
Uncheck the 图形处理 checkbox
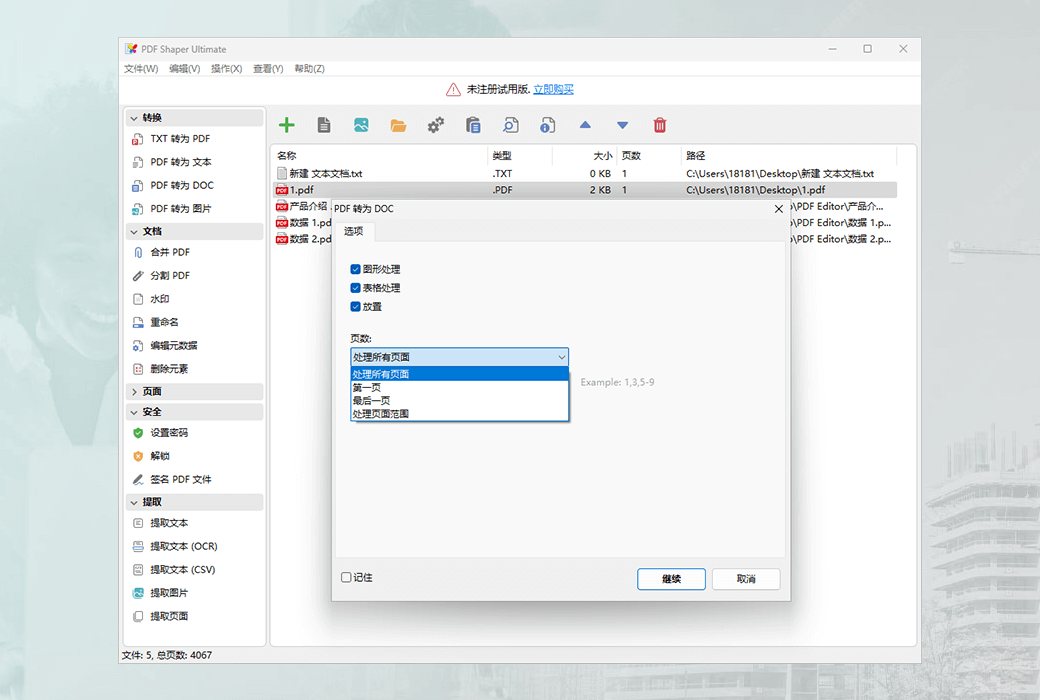[355, 268]
